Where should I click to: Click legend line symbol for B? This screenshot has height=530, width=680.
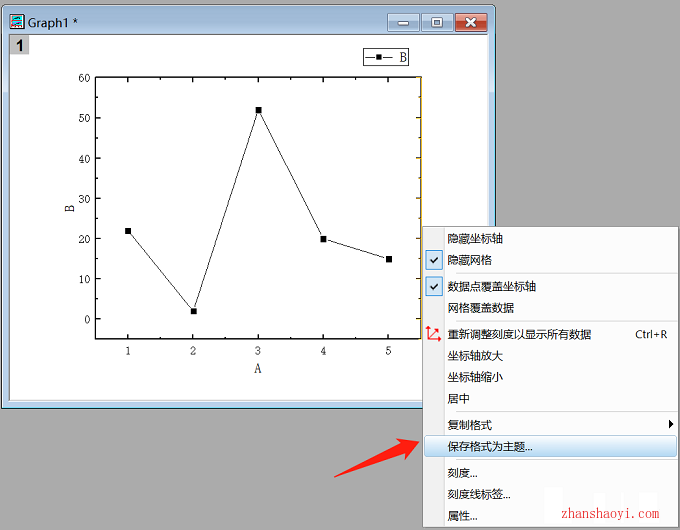pos(379,57)
